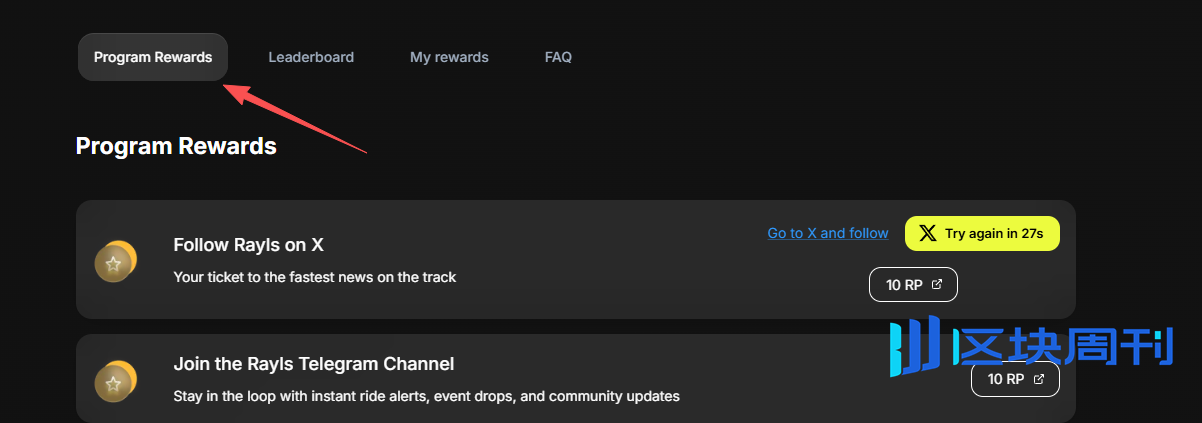Click the blue 区块周刊 watermark text
Screen dimensions: 1202x423
1062,346
